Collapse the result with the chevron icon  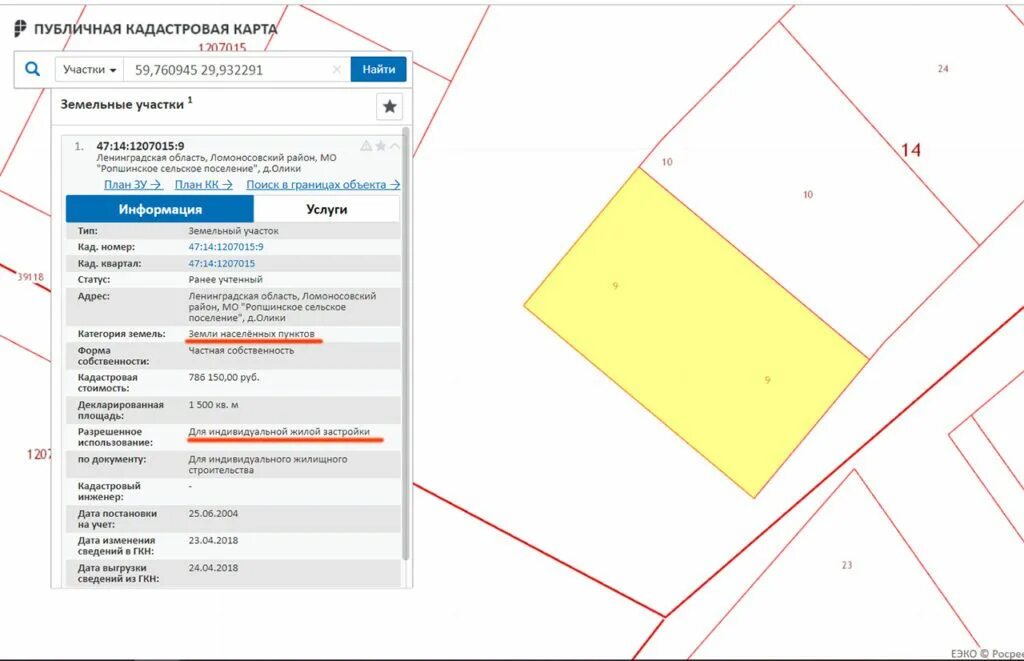tap(394, 146)
